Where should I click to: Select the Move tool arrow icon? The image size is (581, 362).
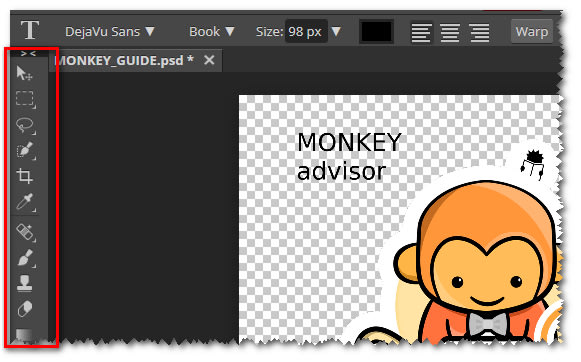(24, 73)
